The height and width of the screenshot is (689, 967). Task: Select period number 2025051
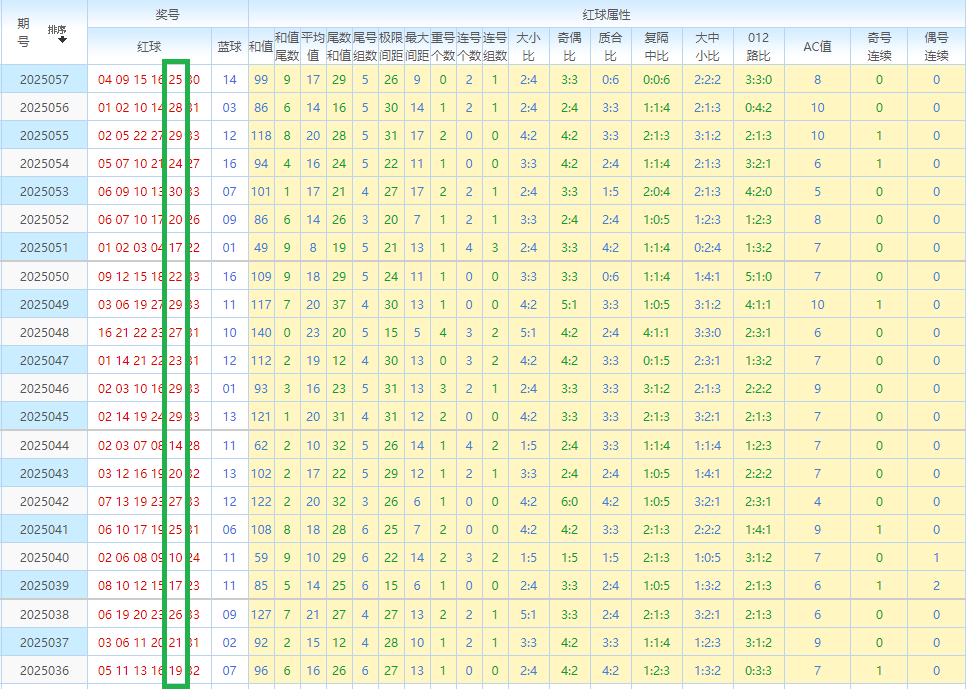(x=44, y=247)
